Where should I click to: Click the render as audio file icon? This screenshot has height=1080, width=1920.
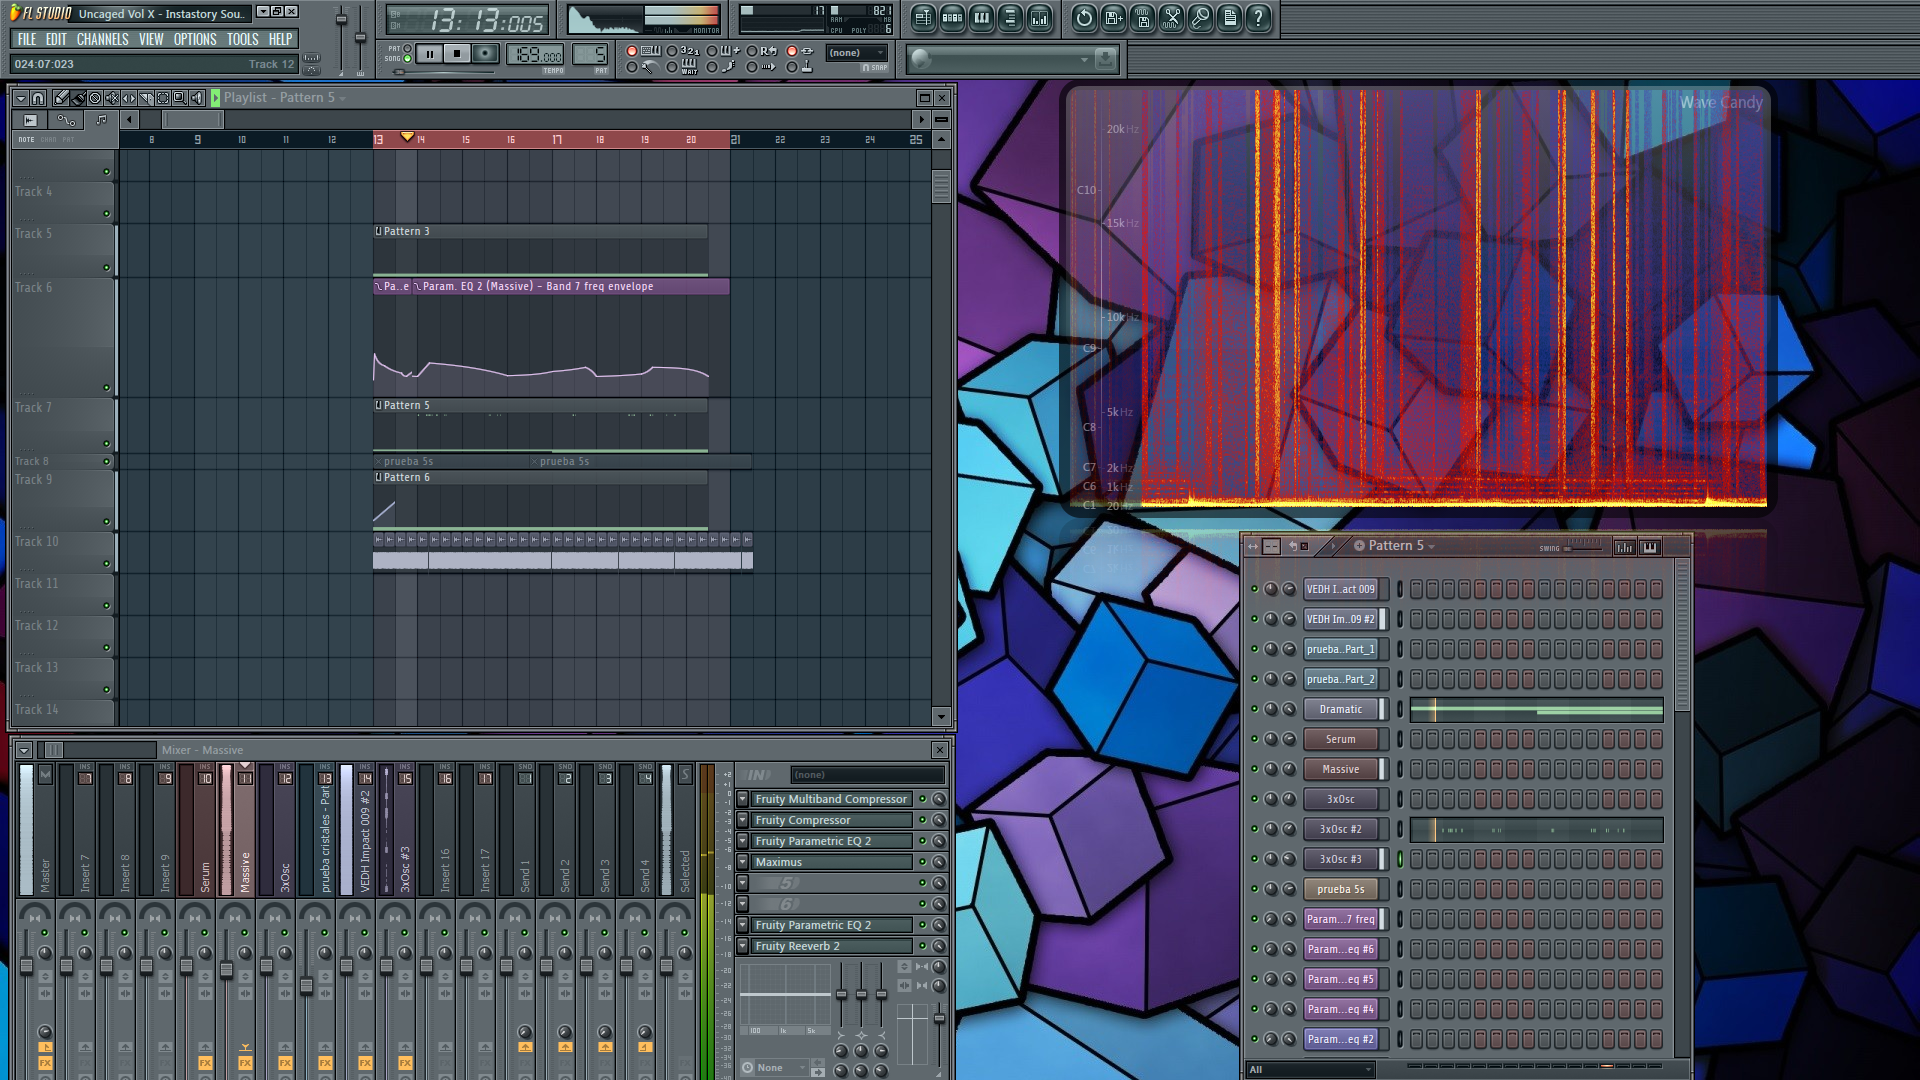point(1142,17)
